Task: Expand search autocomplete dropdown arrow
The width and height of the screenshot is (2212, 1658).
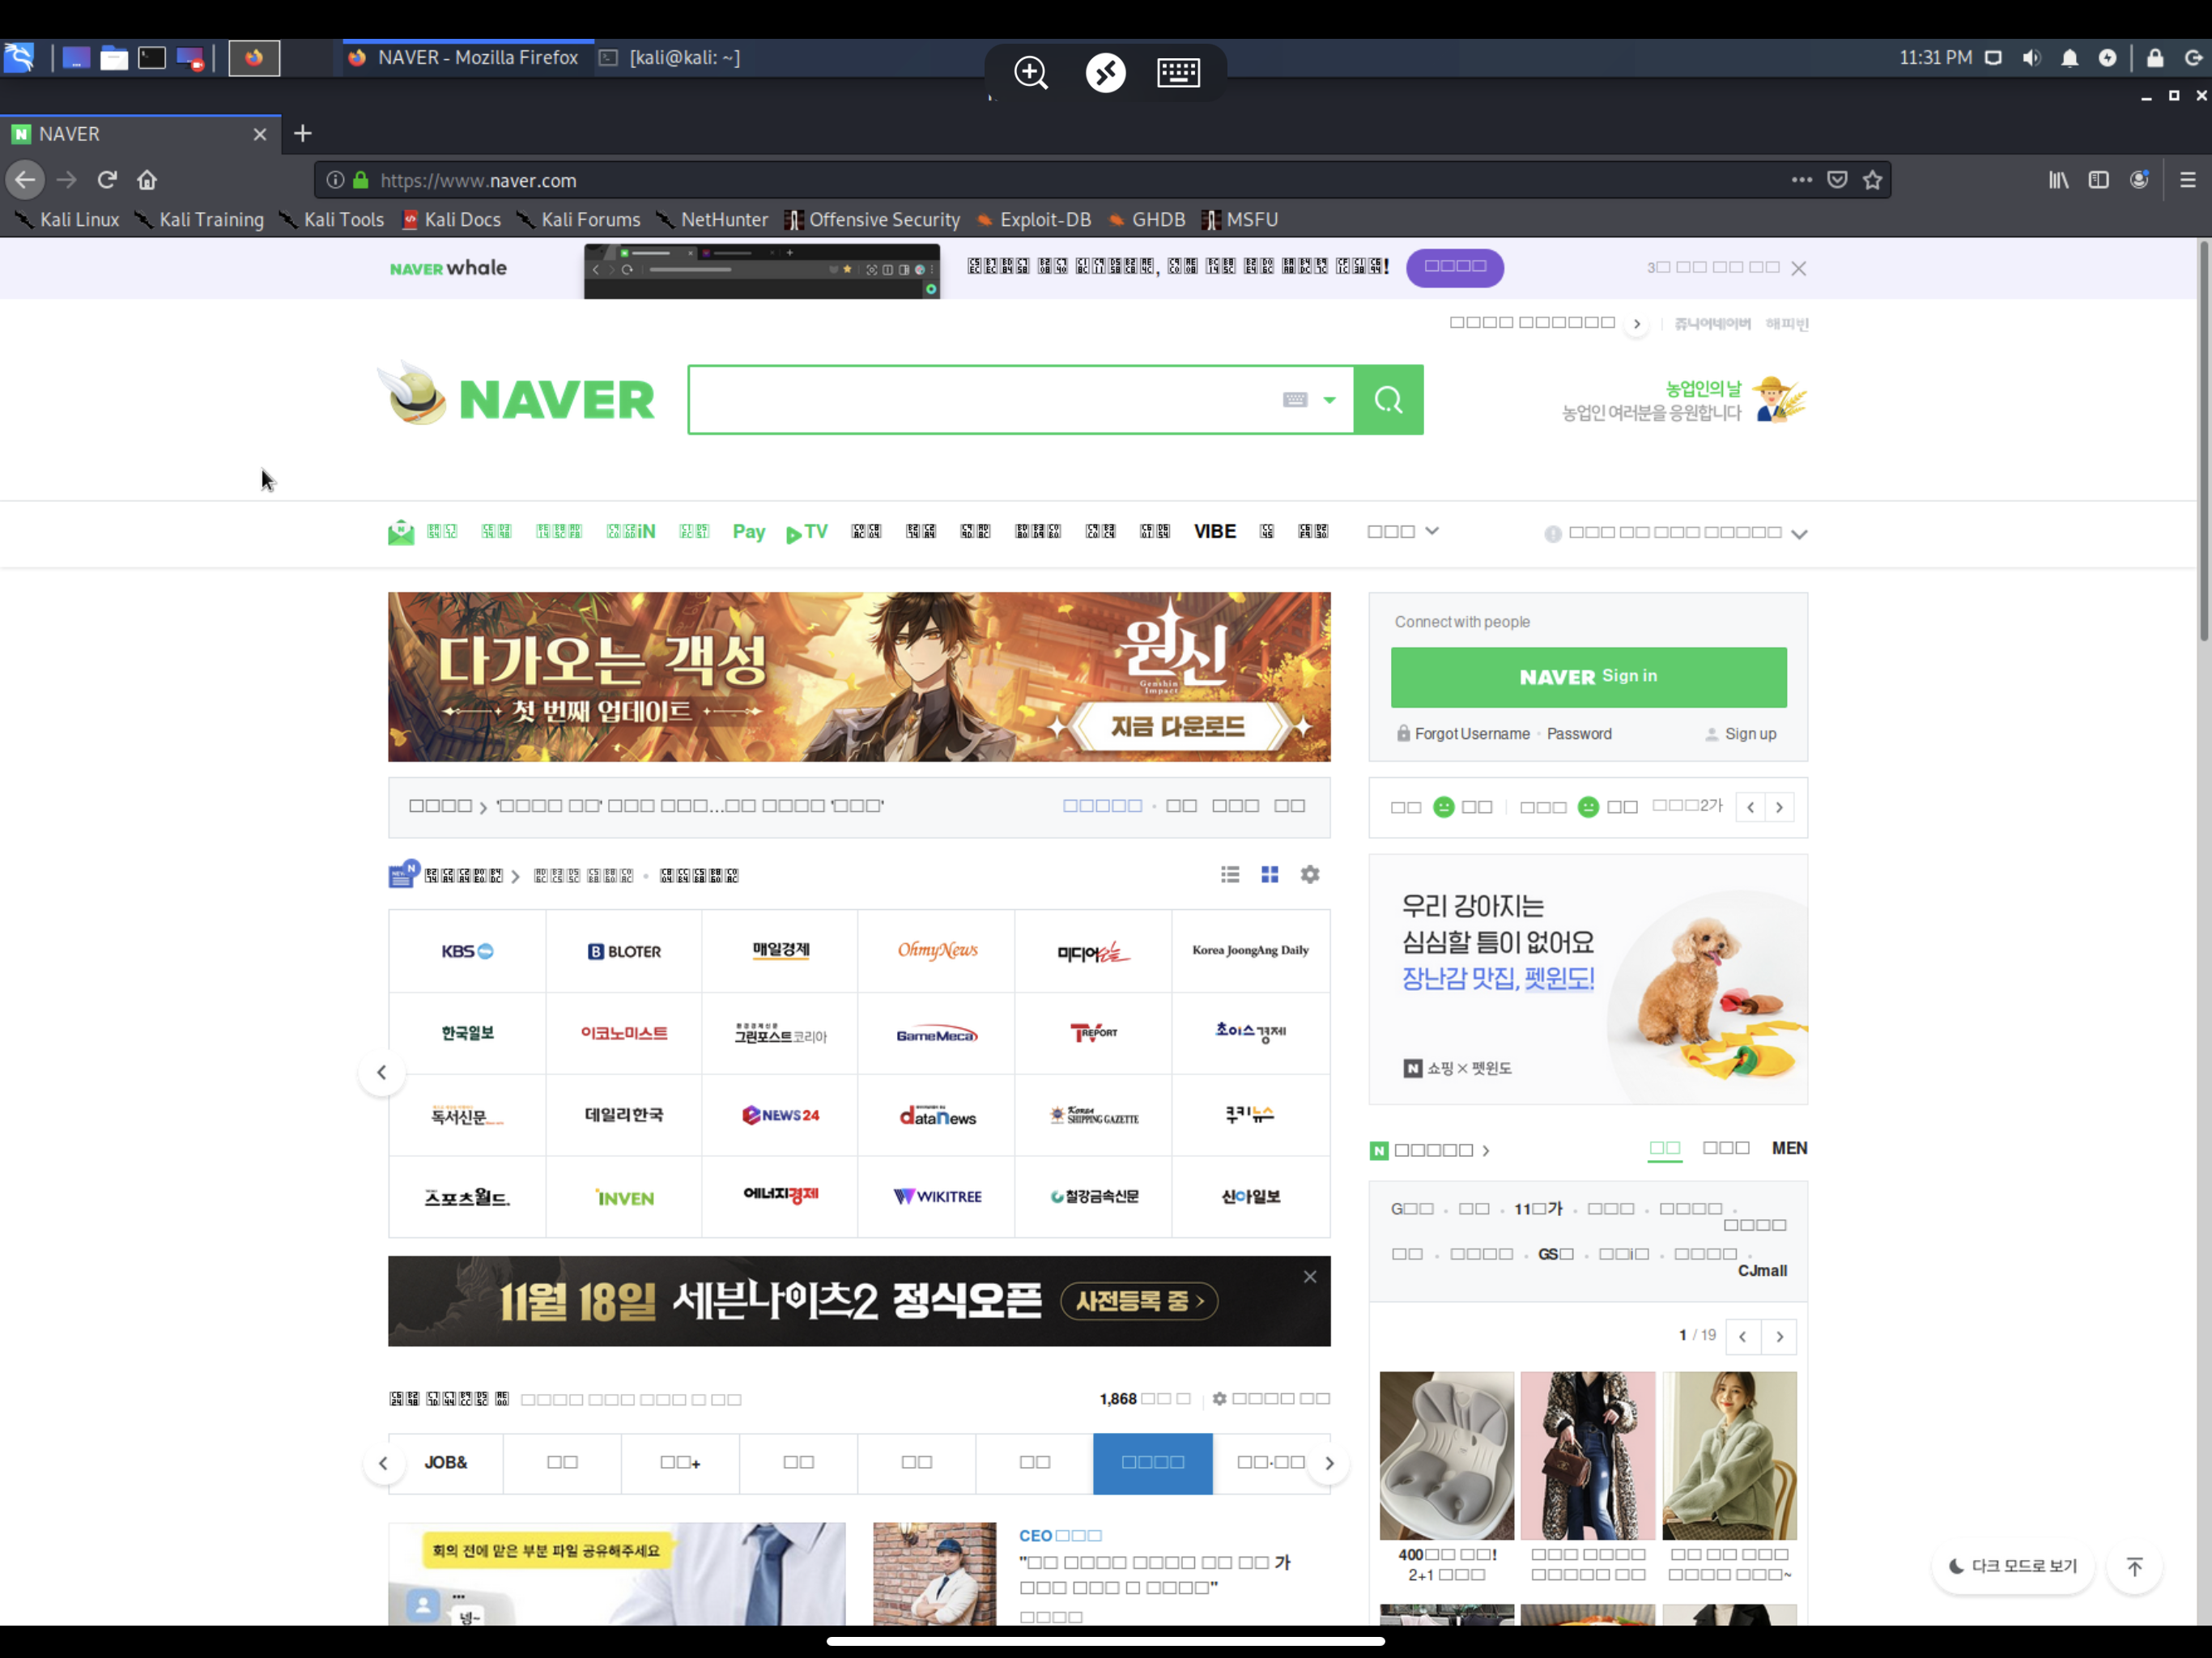Action: click(x=1329, y=400)
